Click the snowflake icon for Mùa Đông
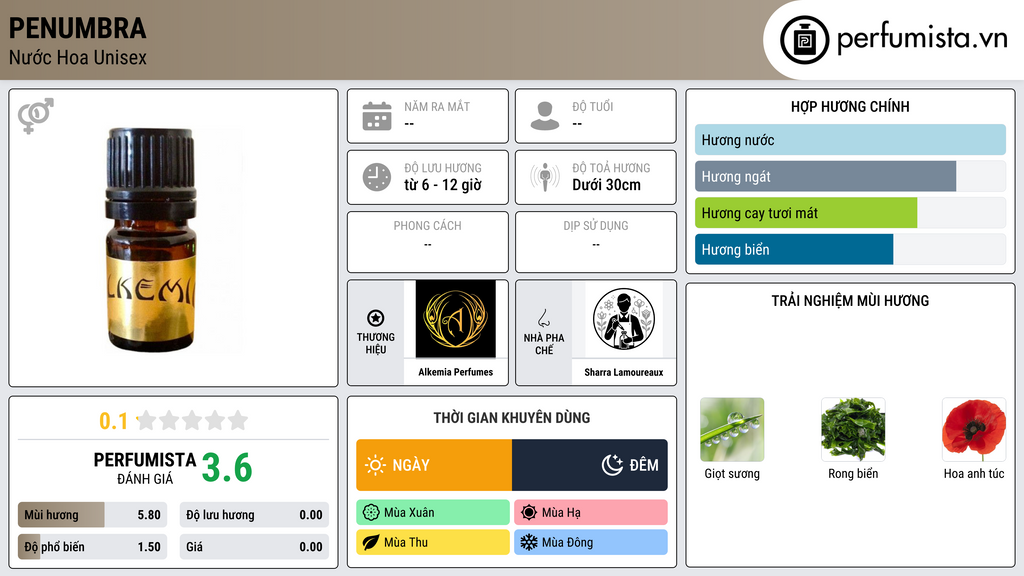The height and width of the screenshot is (576, 1024). coord(529,542)
